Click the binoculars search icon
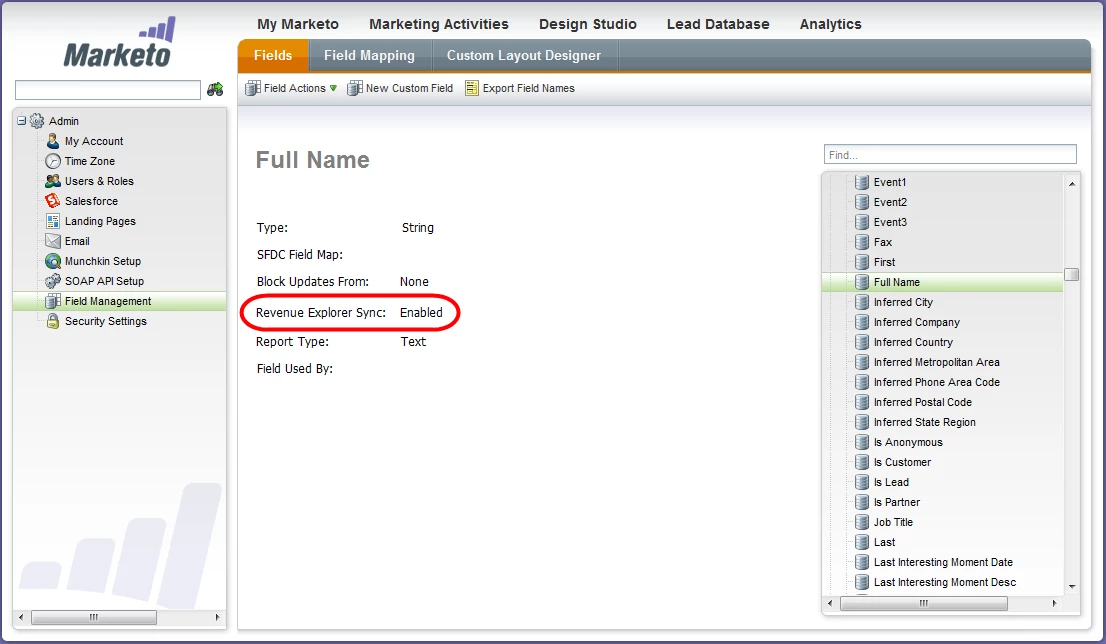This screenshot has height=644, width=1106. pyautogui.click(x=215, y=90)
